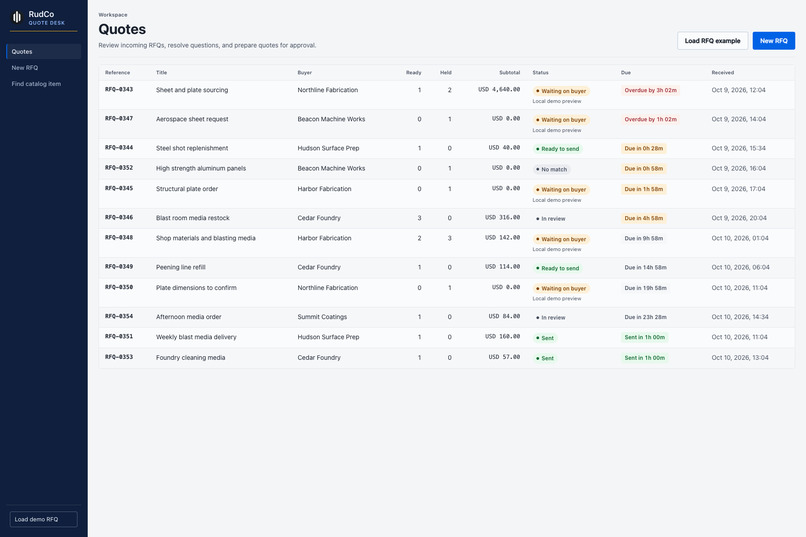The height and width of the screenshot is (537, 806).
Task: Select High strength aluminum panels title
Action: (201, 169)
